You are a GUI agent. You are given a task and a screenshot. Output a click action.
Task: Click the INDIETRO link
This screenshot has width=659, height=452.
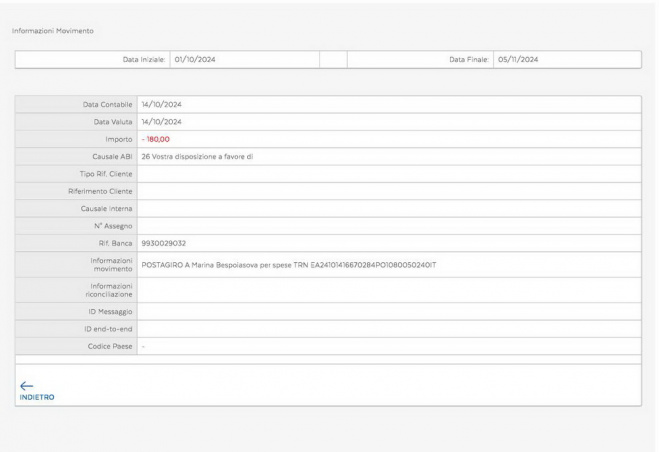point(37,396)
